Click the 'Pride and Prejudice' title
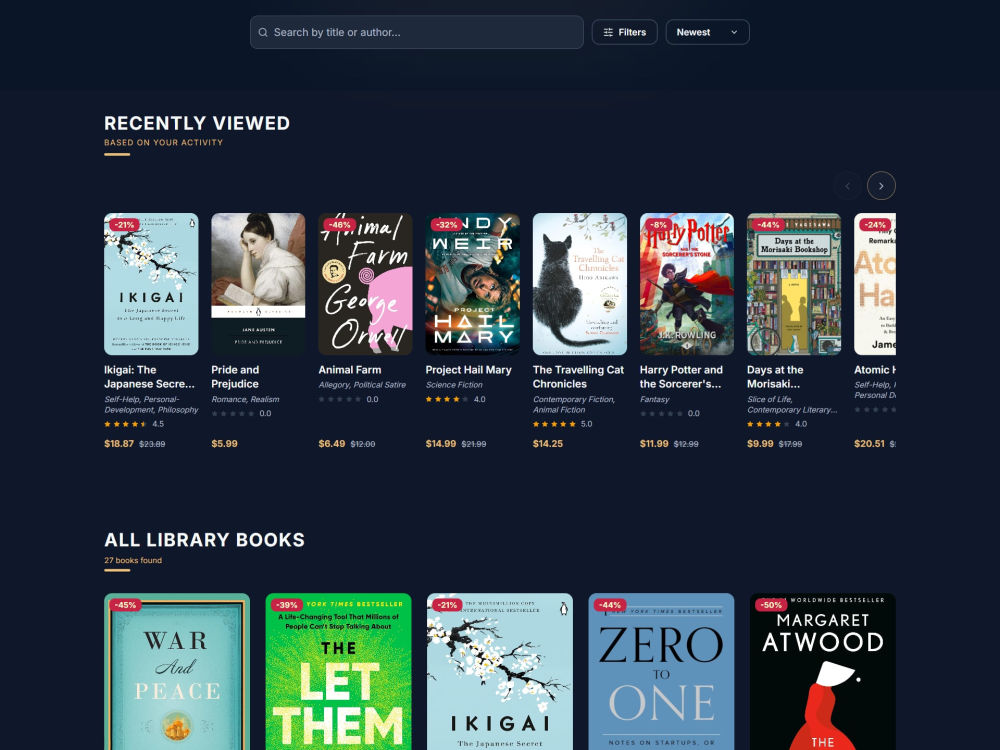The image size is (1000, 750). pos(235,377)
